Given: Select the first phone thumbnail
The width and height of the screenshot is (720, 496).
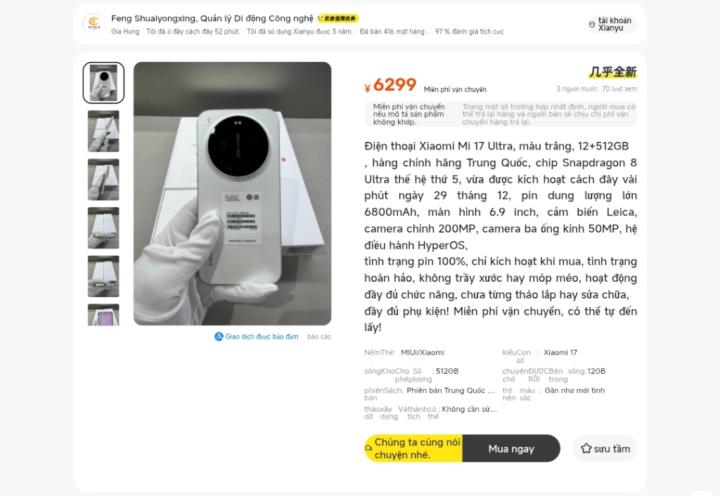Looking at the screenshot, I should point(103,83).
